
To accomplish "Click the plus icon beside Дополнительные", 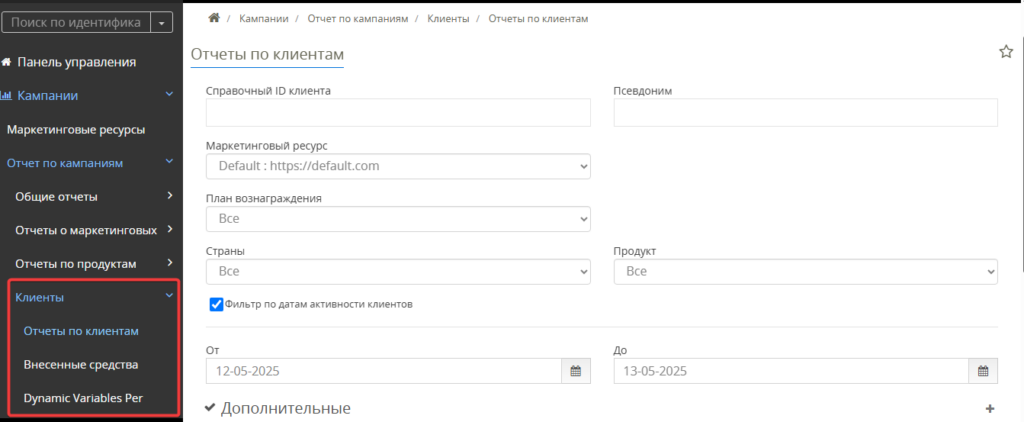I will (989, 409).
